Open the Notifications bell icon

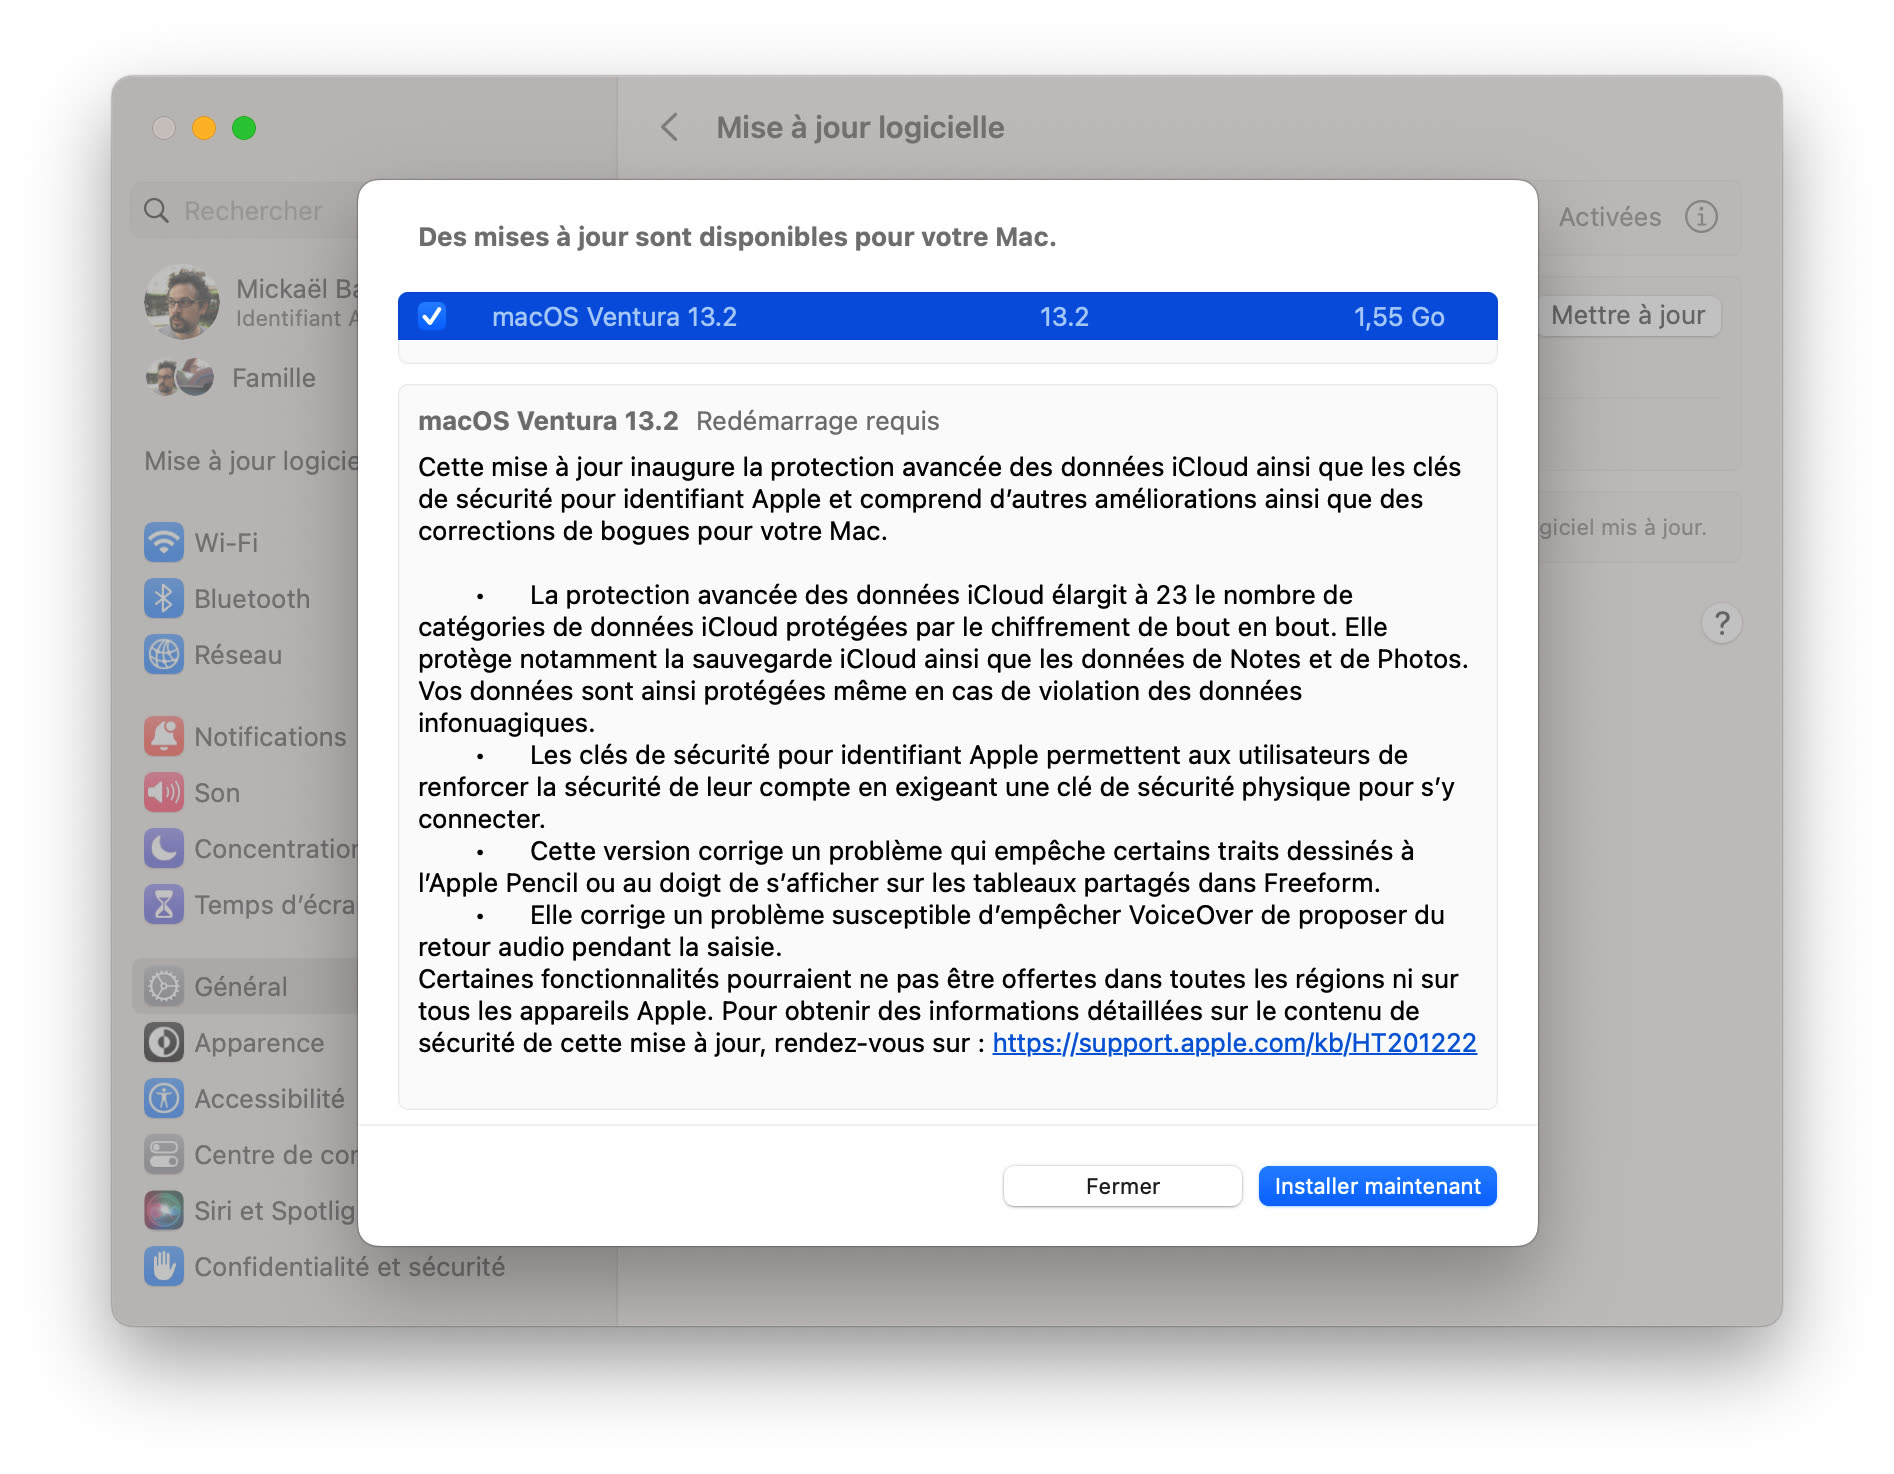[x=164, y=736]
